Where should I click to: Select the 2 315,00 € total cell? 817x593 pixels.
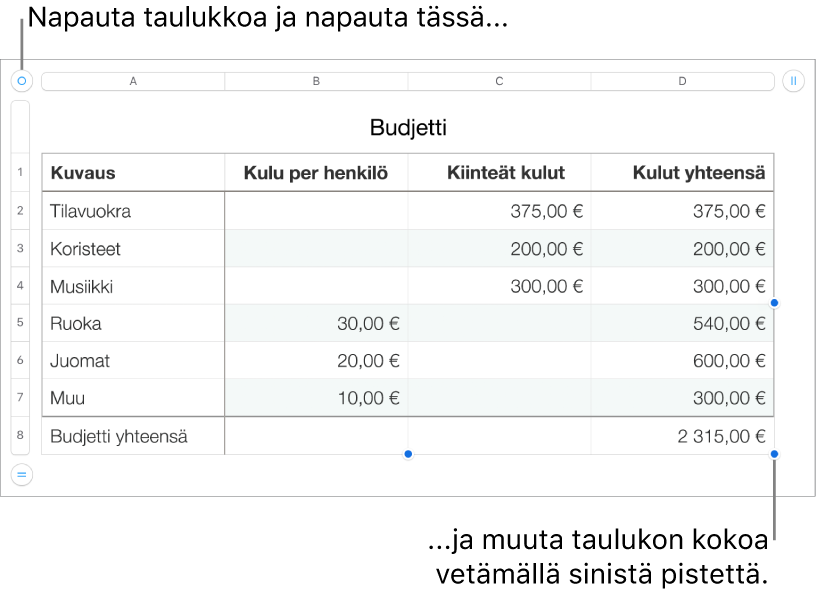click(x=683, y=436)
